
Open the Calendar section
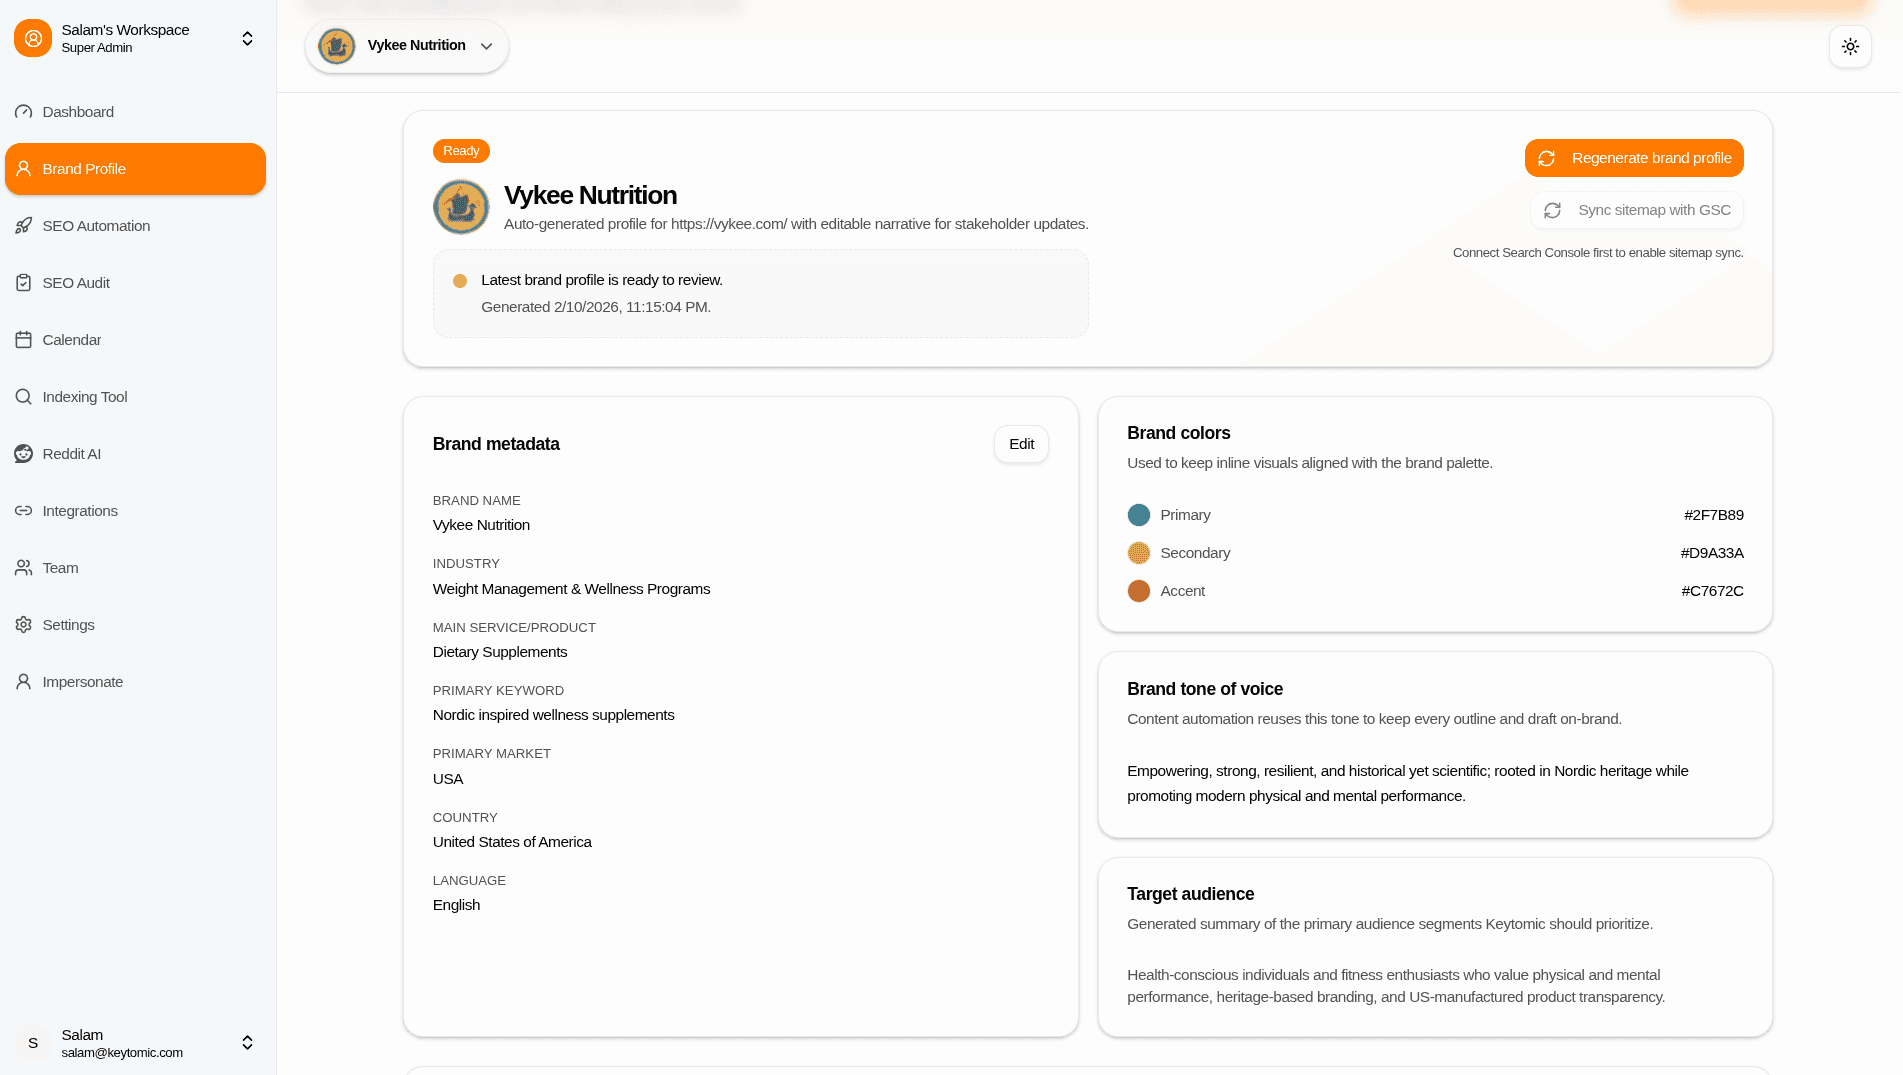(71, 339)
